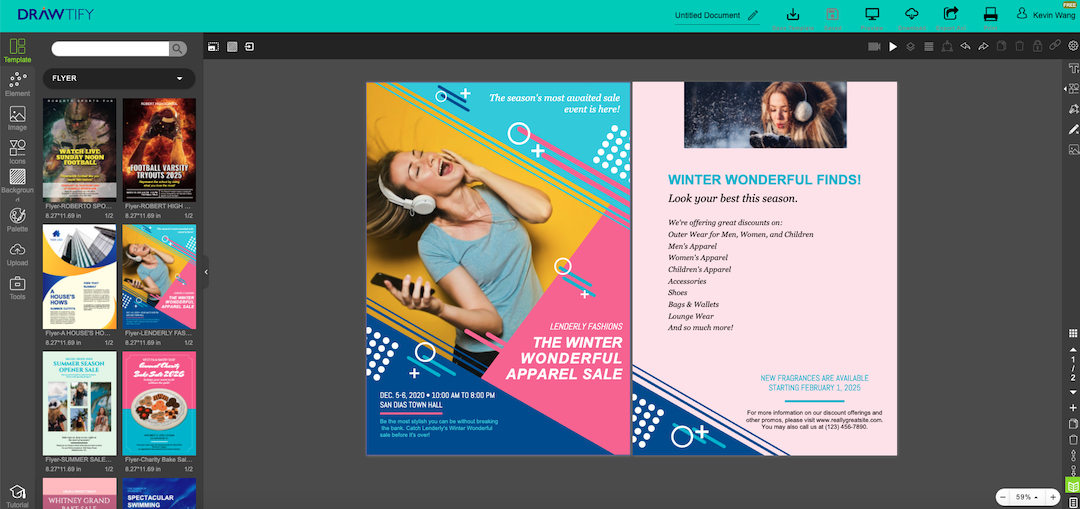Select the Summer Season Opener Sale template

(79, 403)
